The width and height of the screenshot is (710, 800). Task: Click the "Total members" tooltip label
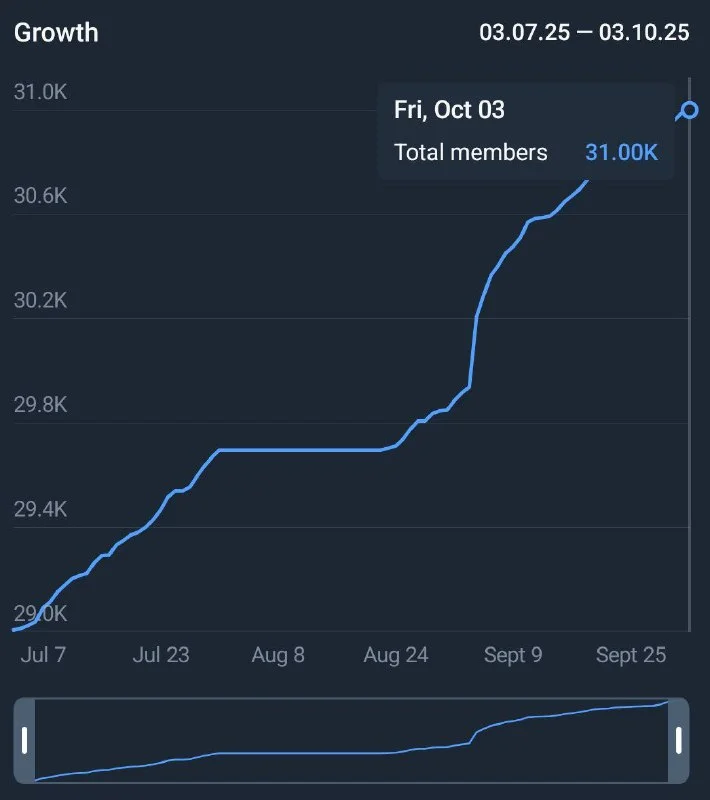pos(471,152)
